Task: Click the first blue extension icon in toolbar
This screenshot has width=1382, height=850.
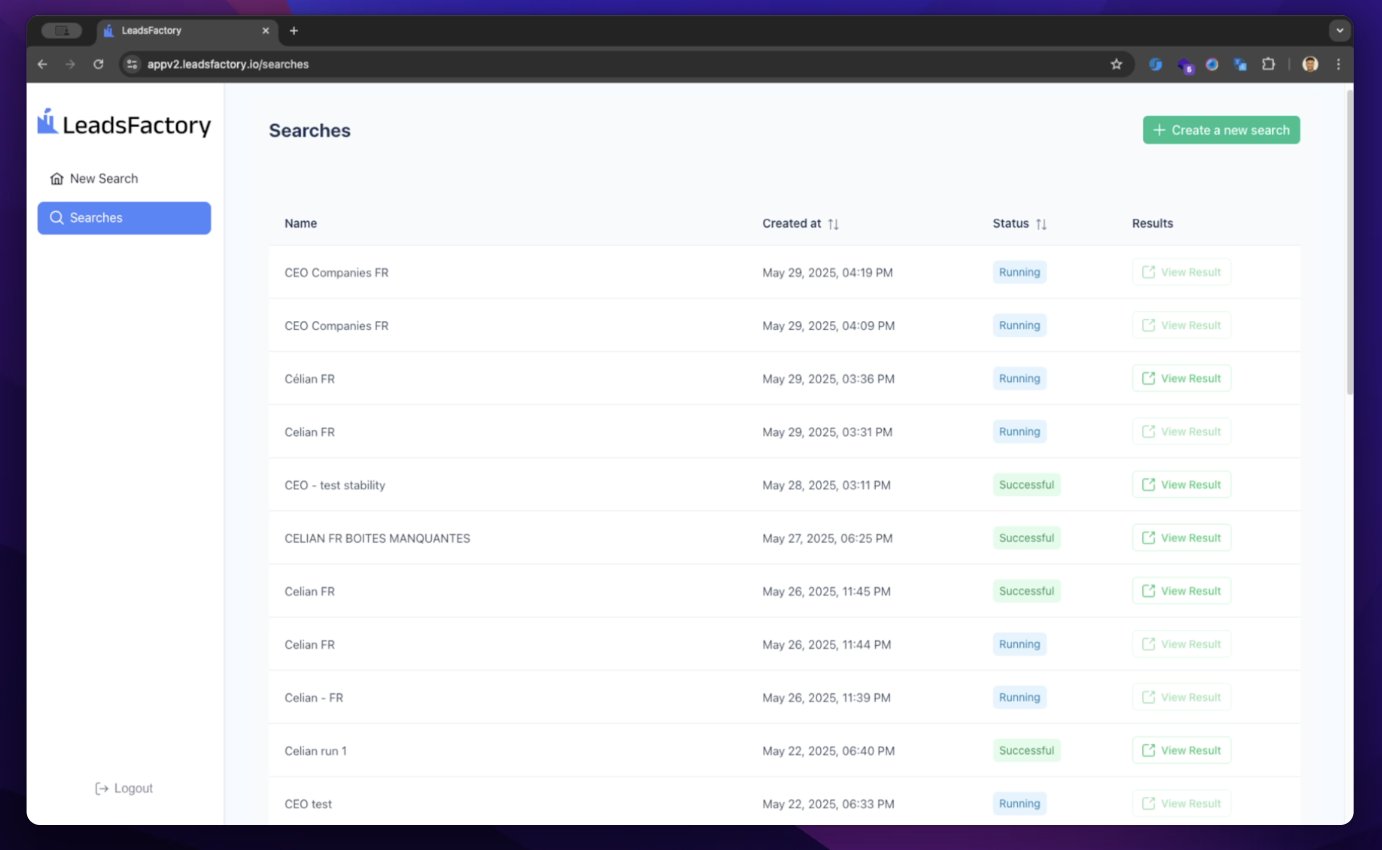Action: pos(1155,64)
